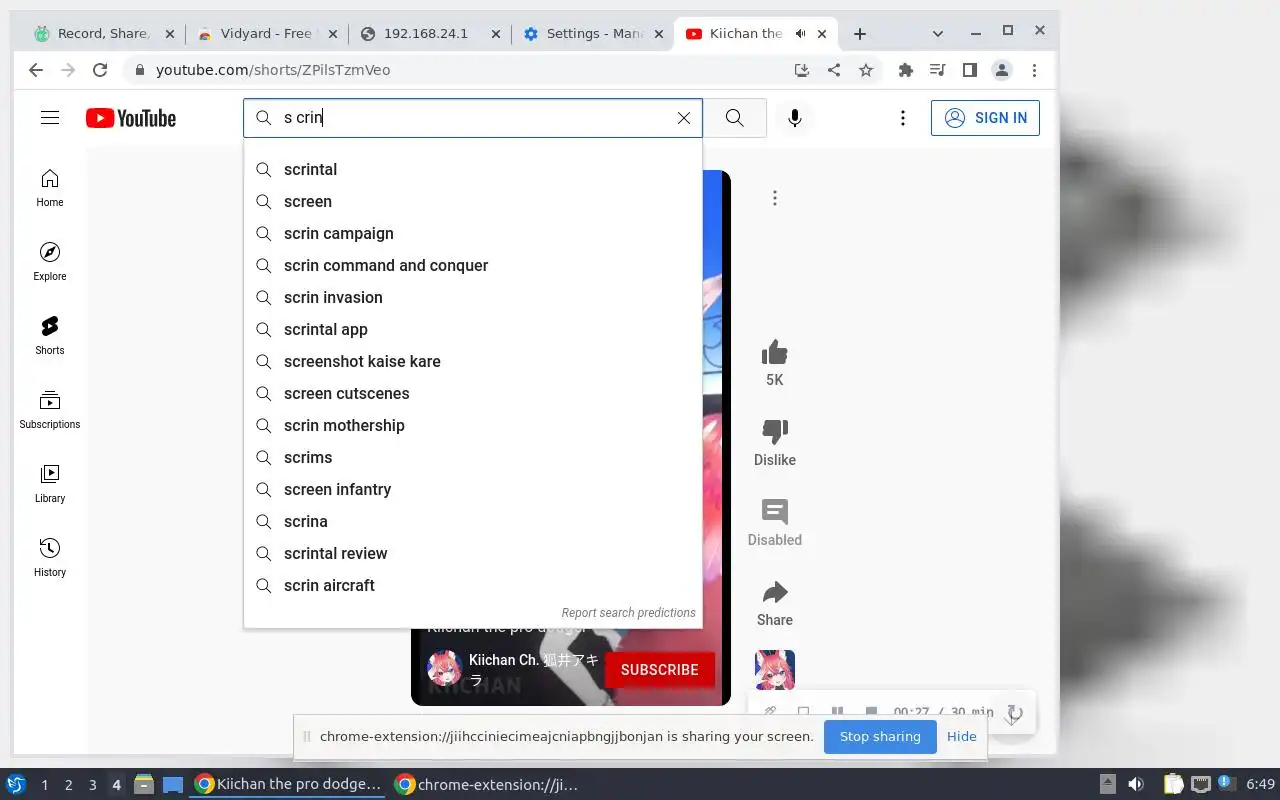This screenshot has height=800, width=1280.
Task: Click the magnifier search submit button
Action: point(735,118)
